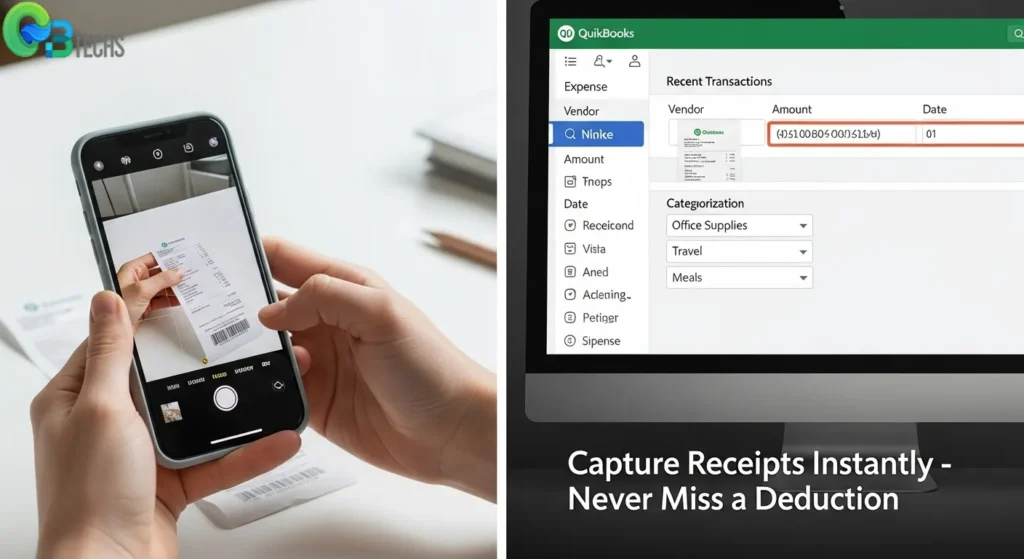The width and height of the screenshot is (1024, 559).
Task: Click the orange-outlined amount input field
Action: 843,134
